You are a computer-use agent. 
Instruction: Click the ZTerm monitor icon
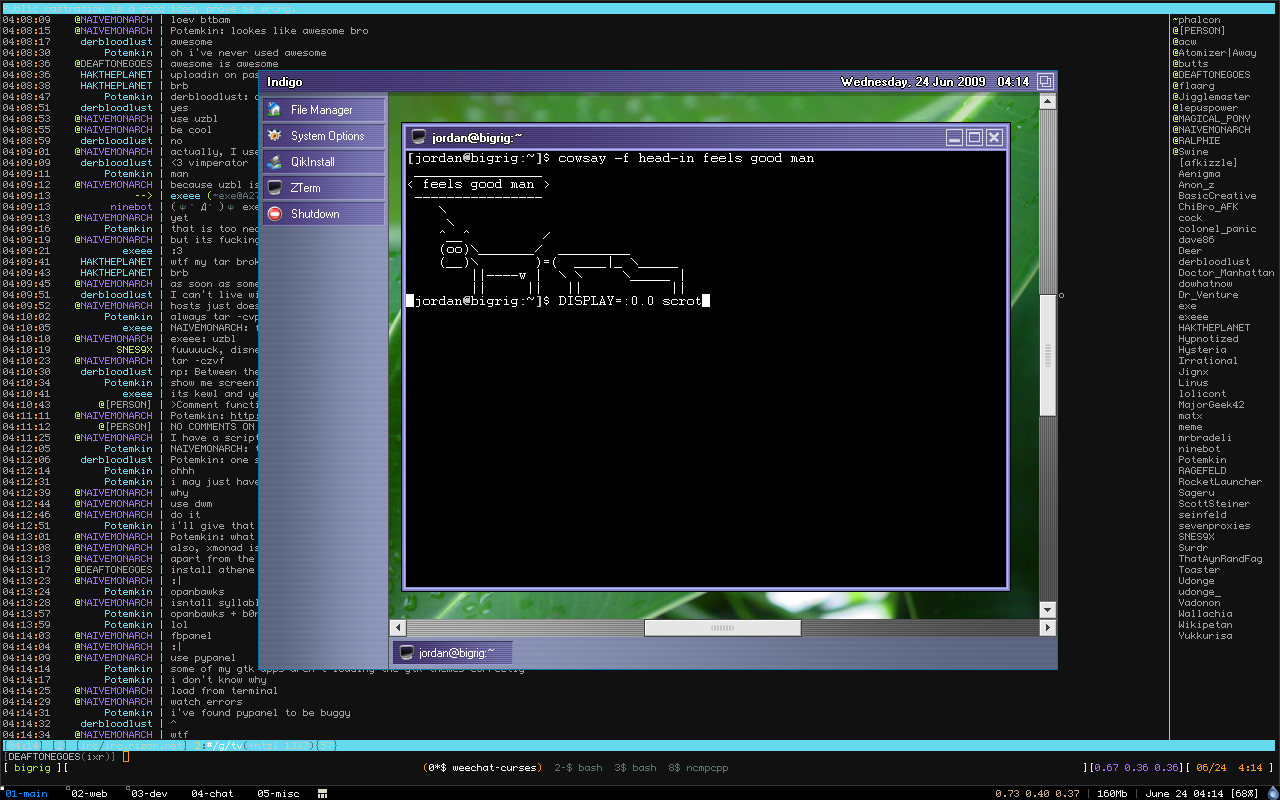pos(275,188)
